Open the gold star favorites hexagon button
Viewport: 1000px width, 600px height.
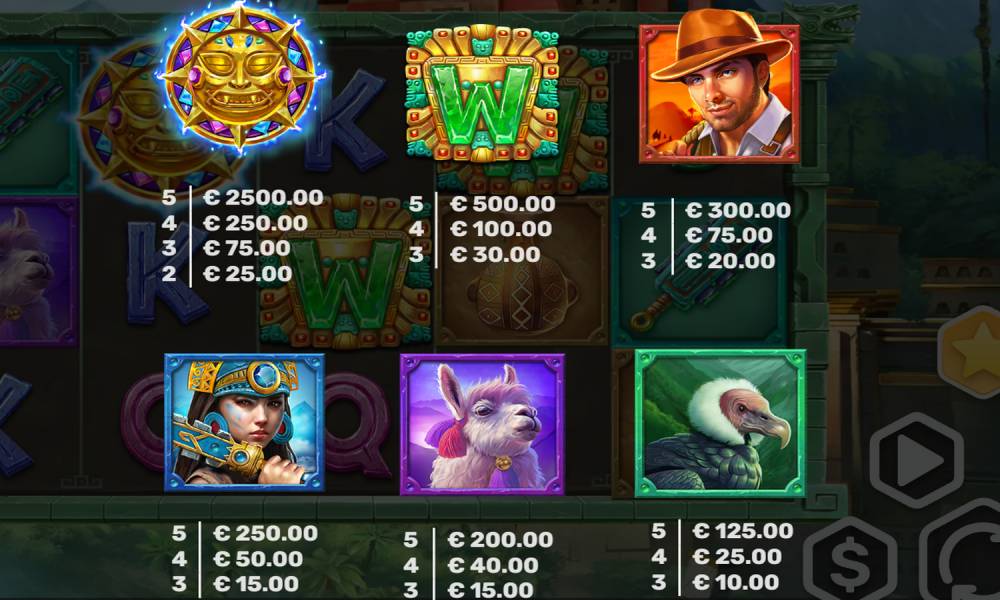tap(973, 352)
